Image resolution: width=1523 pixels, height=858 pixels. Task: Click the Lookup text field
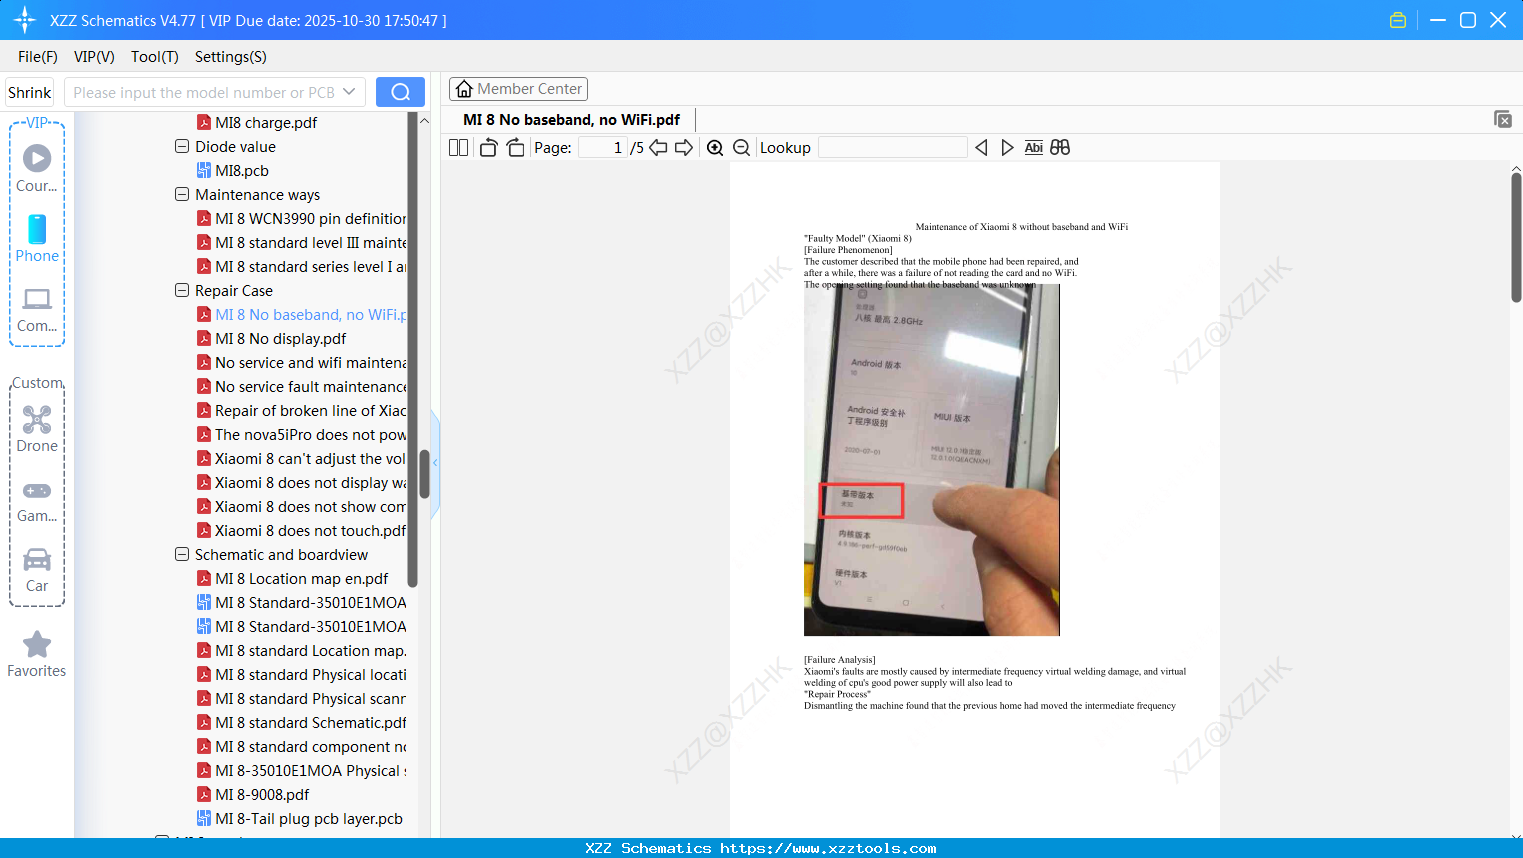pos(892,148)
